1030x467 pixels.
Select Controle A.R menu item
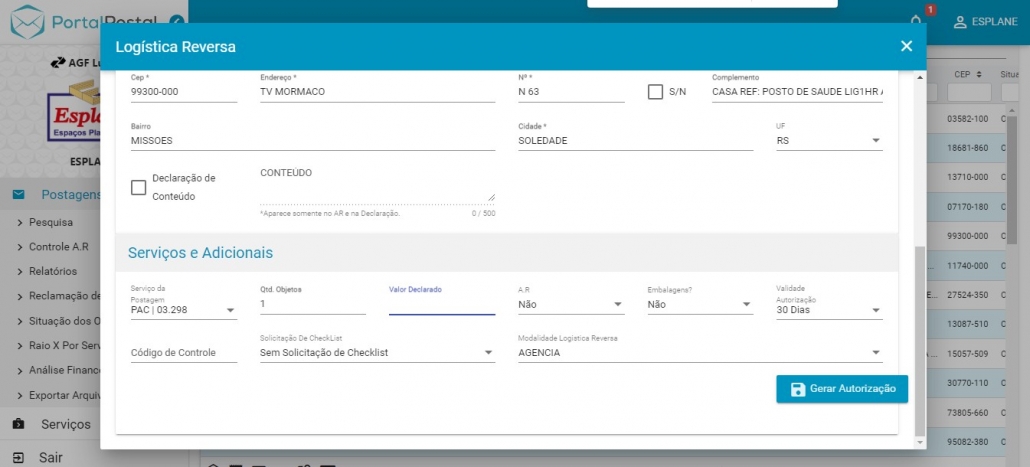coord(58,246)
